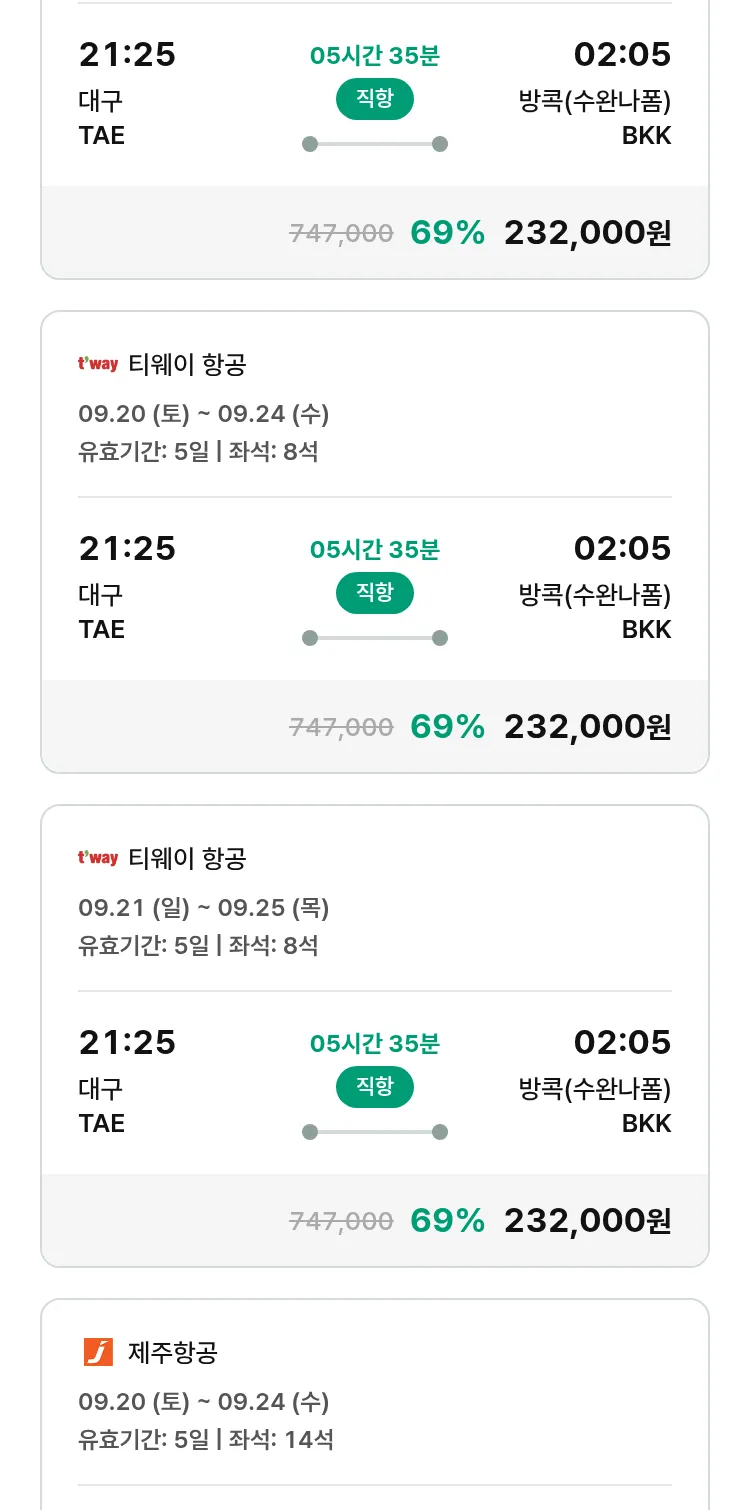Click 방콕(수완나폼) destination in the t'way 09.20 (토) card

tap(594, 595)
